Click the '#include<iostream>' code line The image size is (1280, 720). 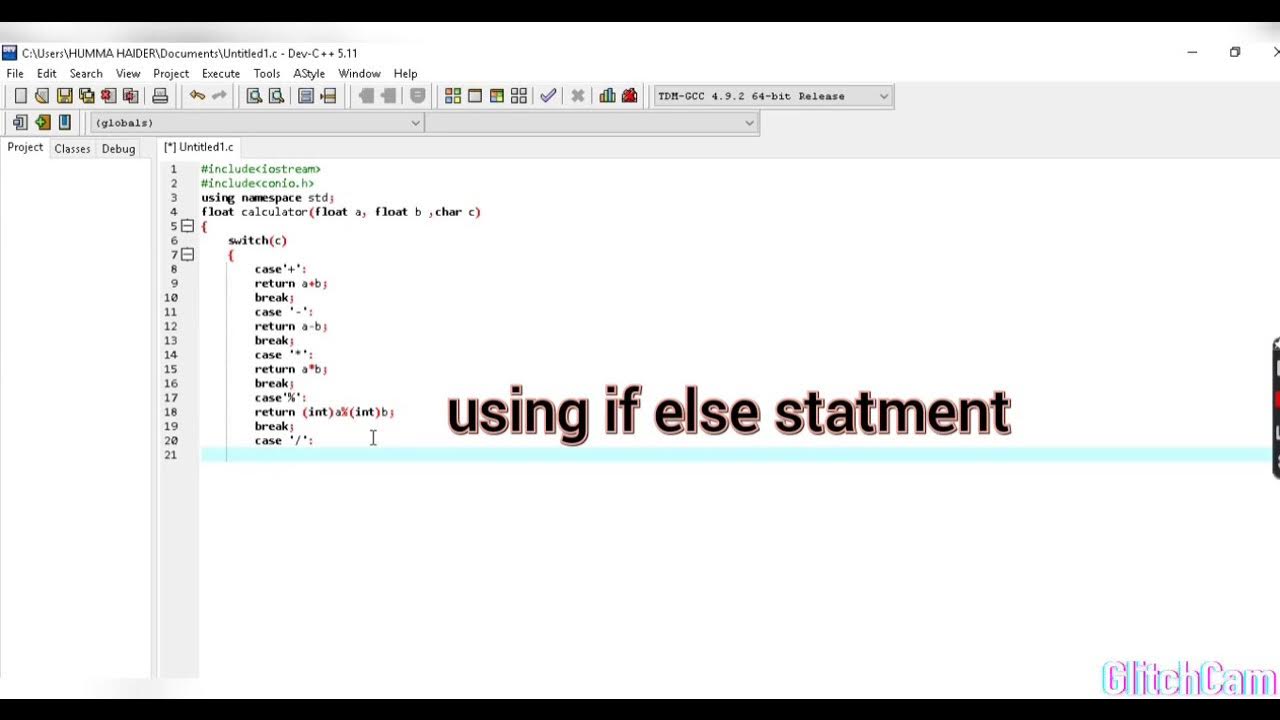pos(261,169)
